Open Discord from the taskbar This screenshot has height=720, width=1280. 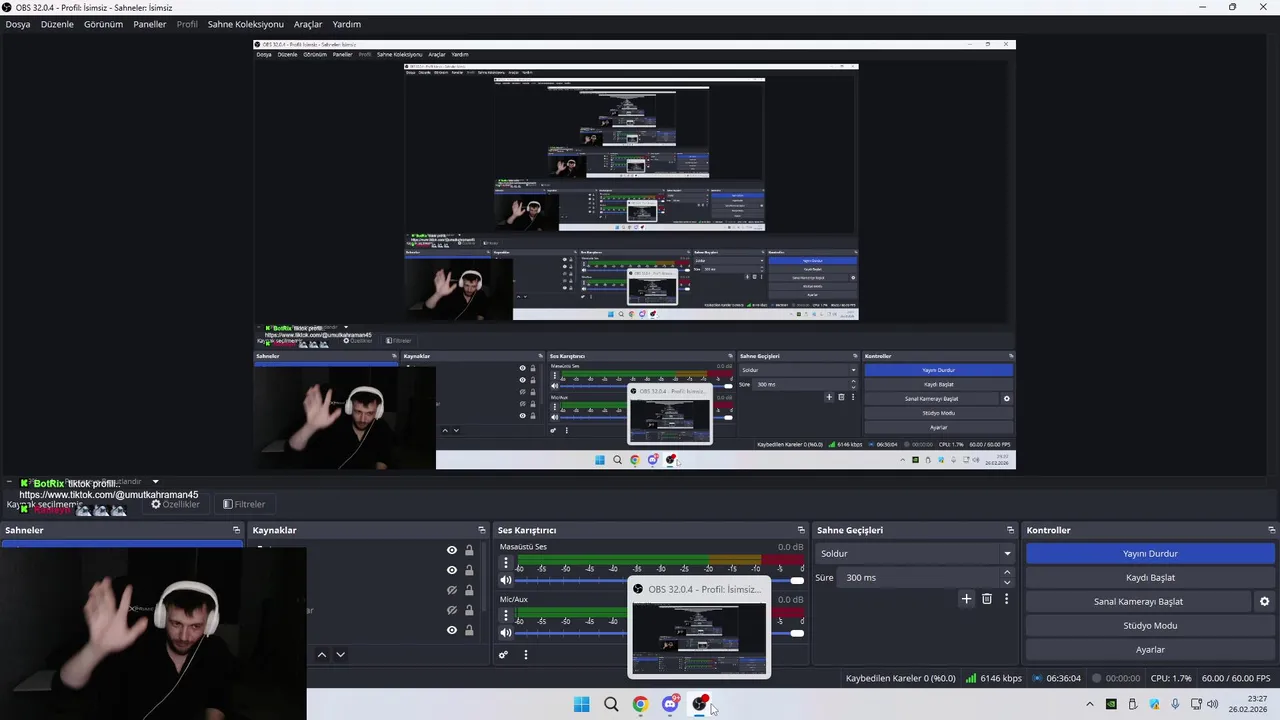click(x=670, y=704)
